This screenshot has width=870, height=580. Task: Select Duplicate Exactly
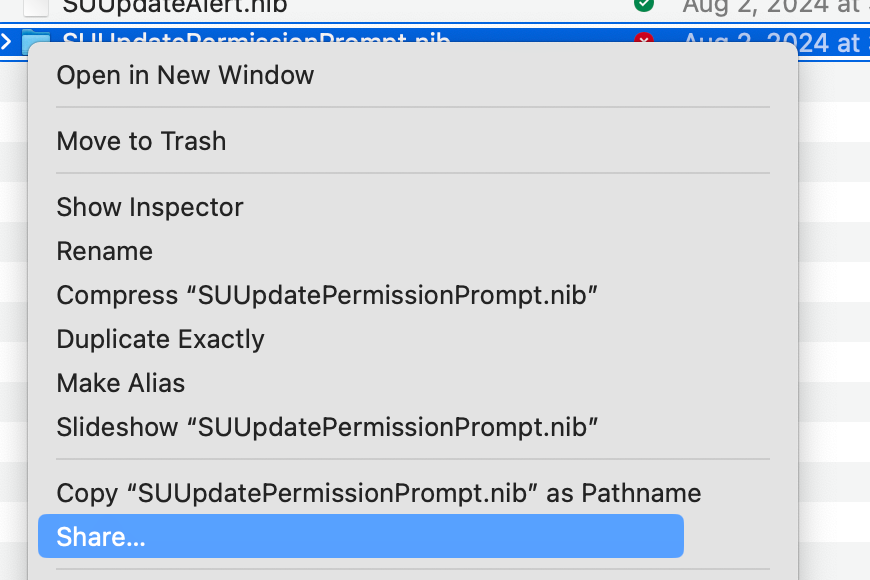pyautogui.click(x=160, y=339)
